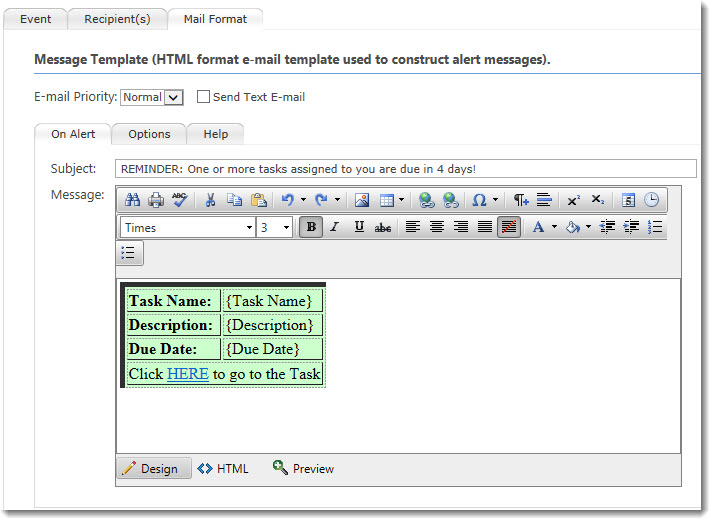This screenshot has width=710, height=519.
Task: Expand the Undo history dropdown arrow
Action: tap(303, 200)
